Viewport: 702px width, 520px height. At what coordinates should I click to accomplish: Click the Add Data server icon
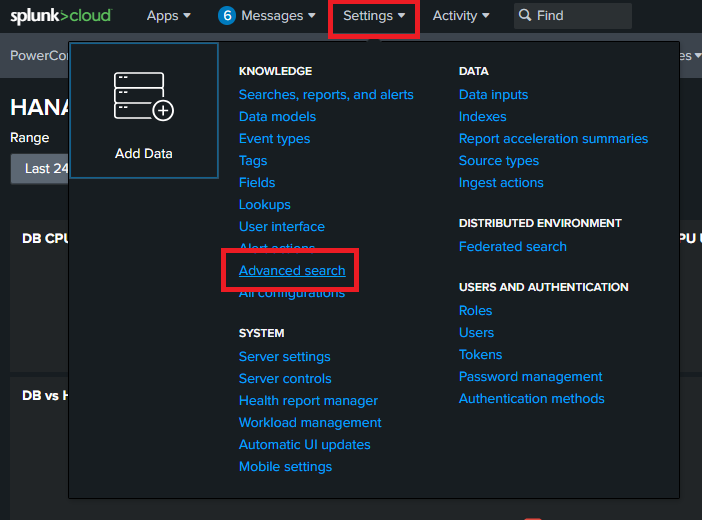point(143,97)
